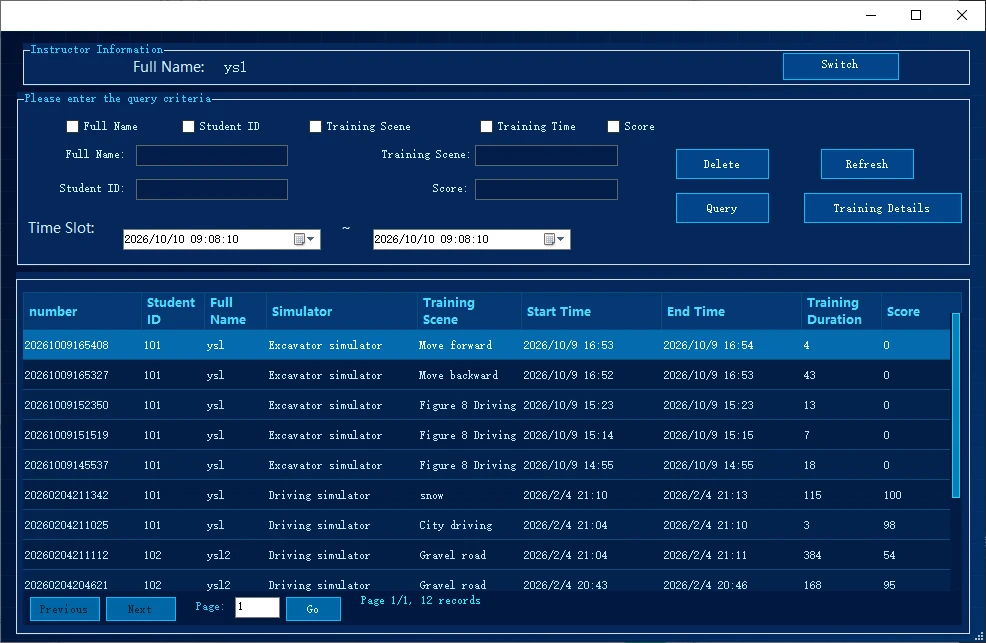Select record 20260204211112
The height and width of the screenshot is (643, 986).
coord(487,555)
